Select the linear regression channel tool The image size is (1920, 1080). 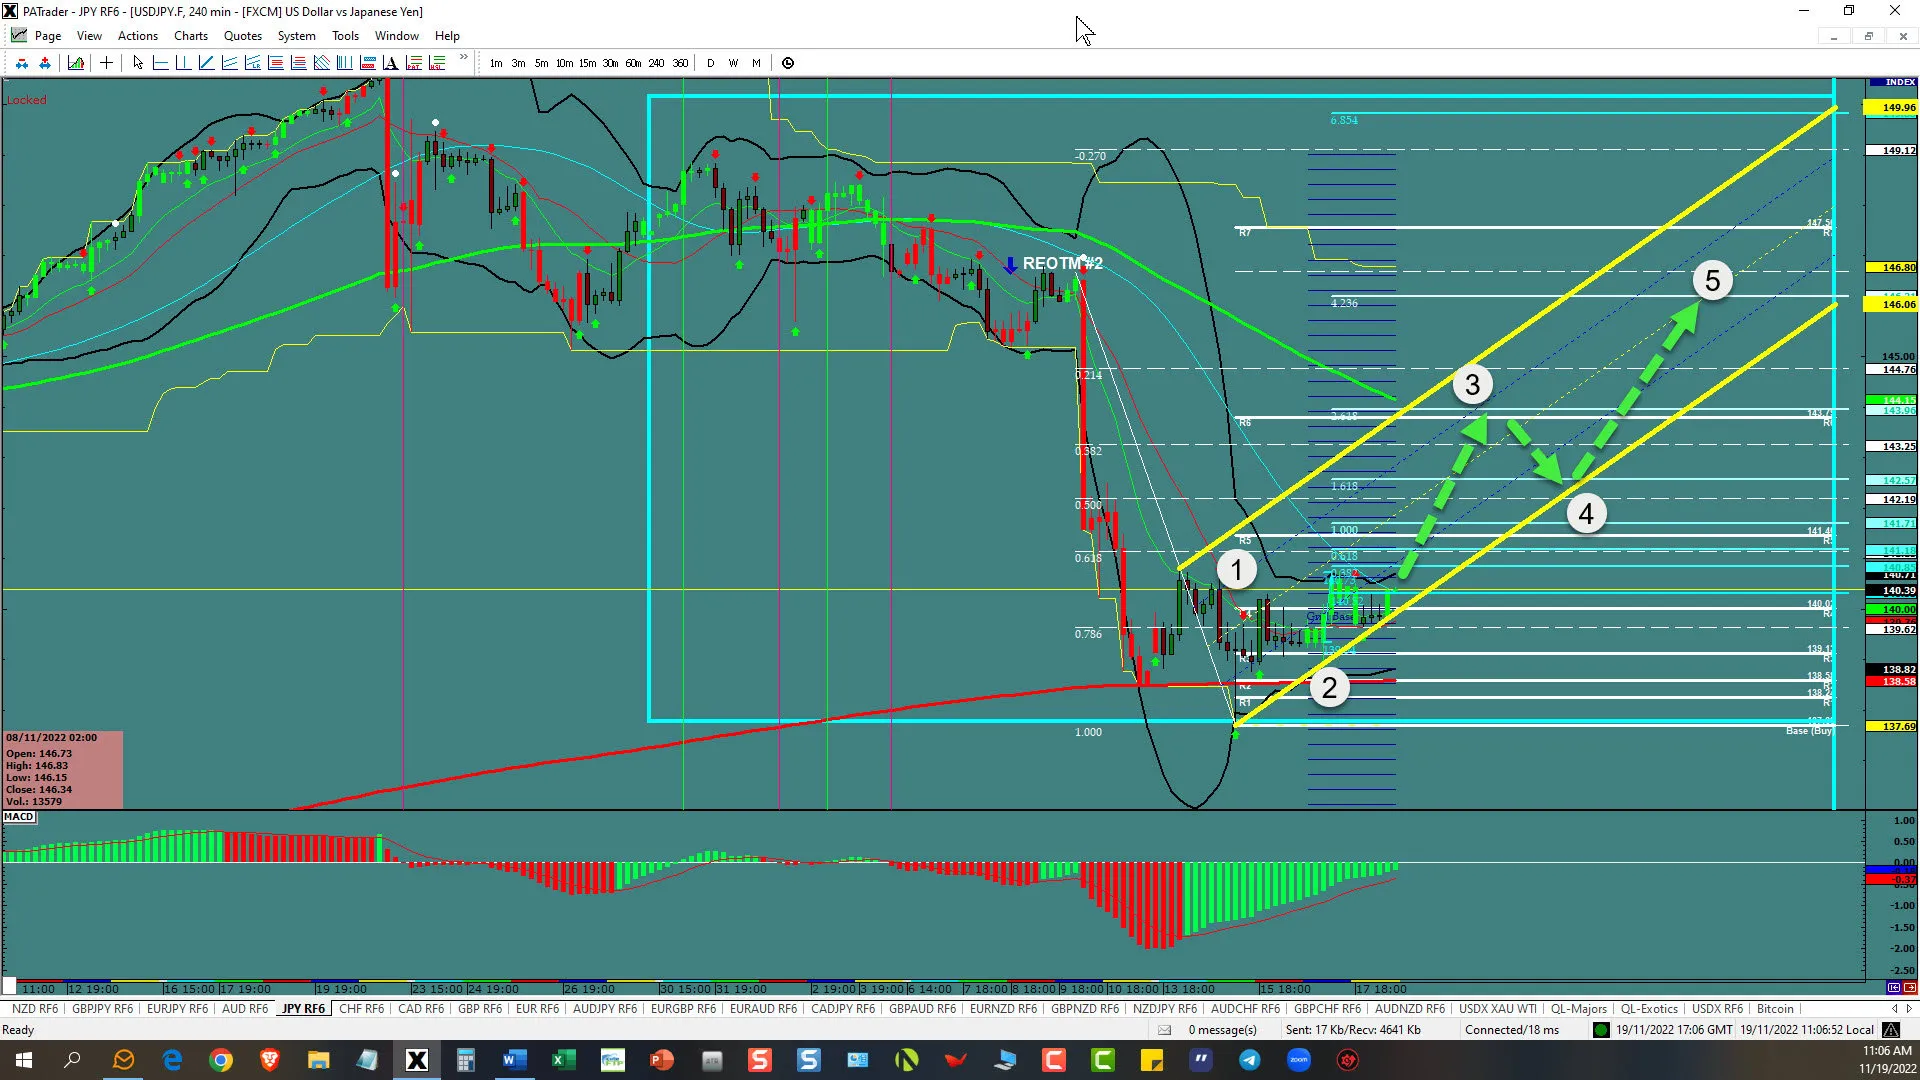[x=252, y=63]
